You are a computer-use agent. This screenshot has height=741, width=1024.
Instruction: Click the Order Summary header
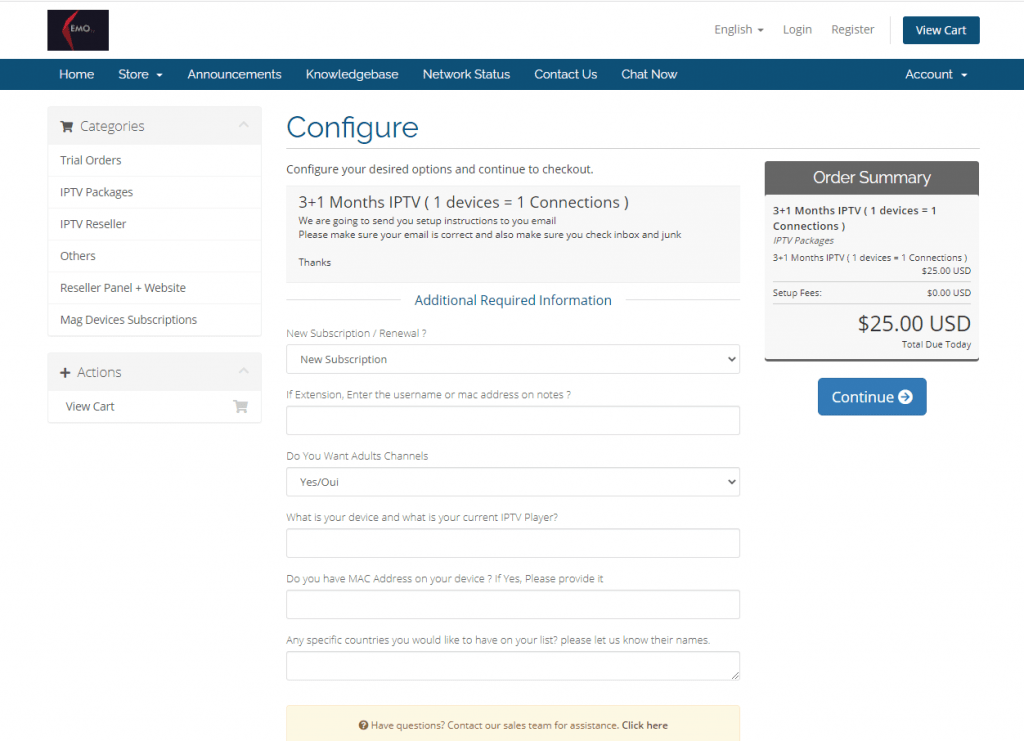[x=872, y=178]
